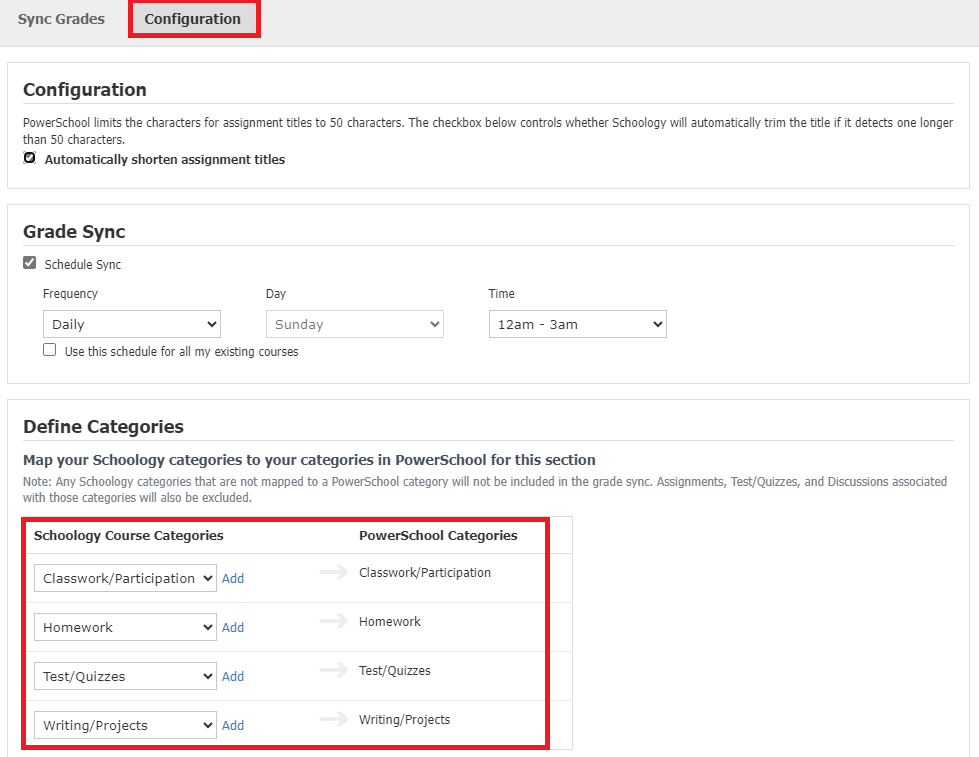The width and height of the screenshot is (979, 757).
Task: Expand the Test/Quizzes category dropdown
Action: click(x=125, y=676)
